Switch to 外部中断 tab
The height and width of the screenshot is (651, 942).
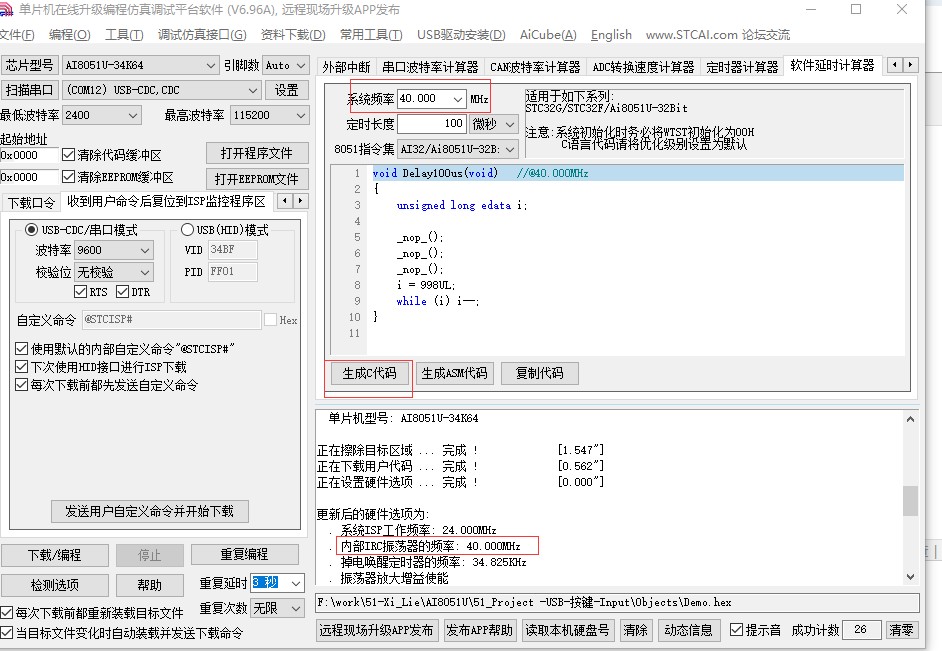coord(346,67)
